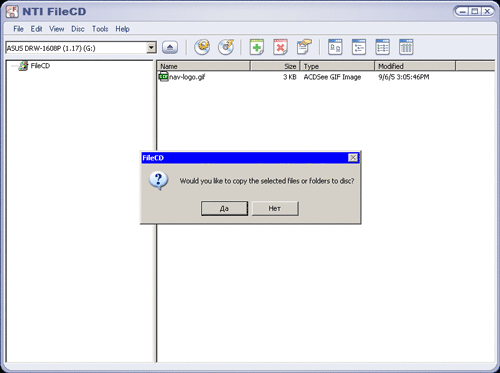
Task: Switch to list view
Action: tap(382, 47)
